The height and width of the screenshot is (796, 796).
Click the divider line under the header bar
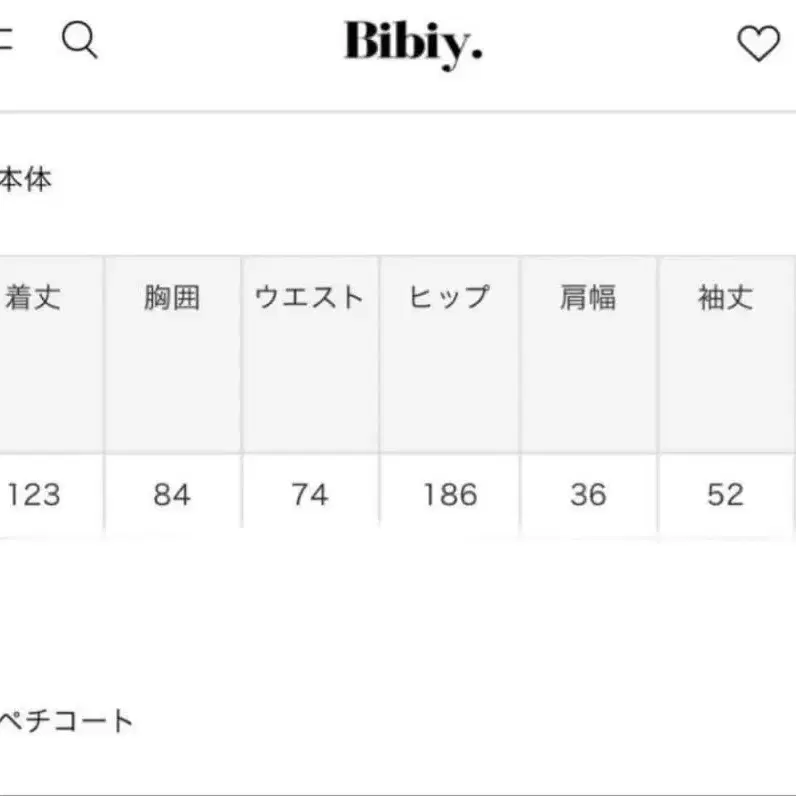pyautogui.click(x=398, y=111)
